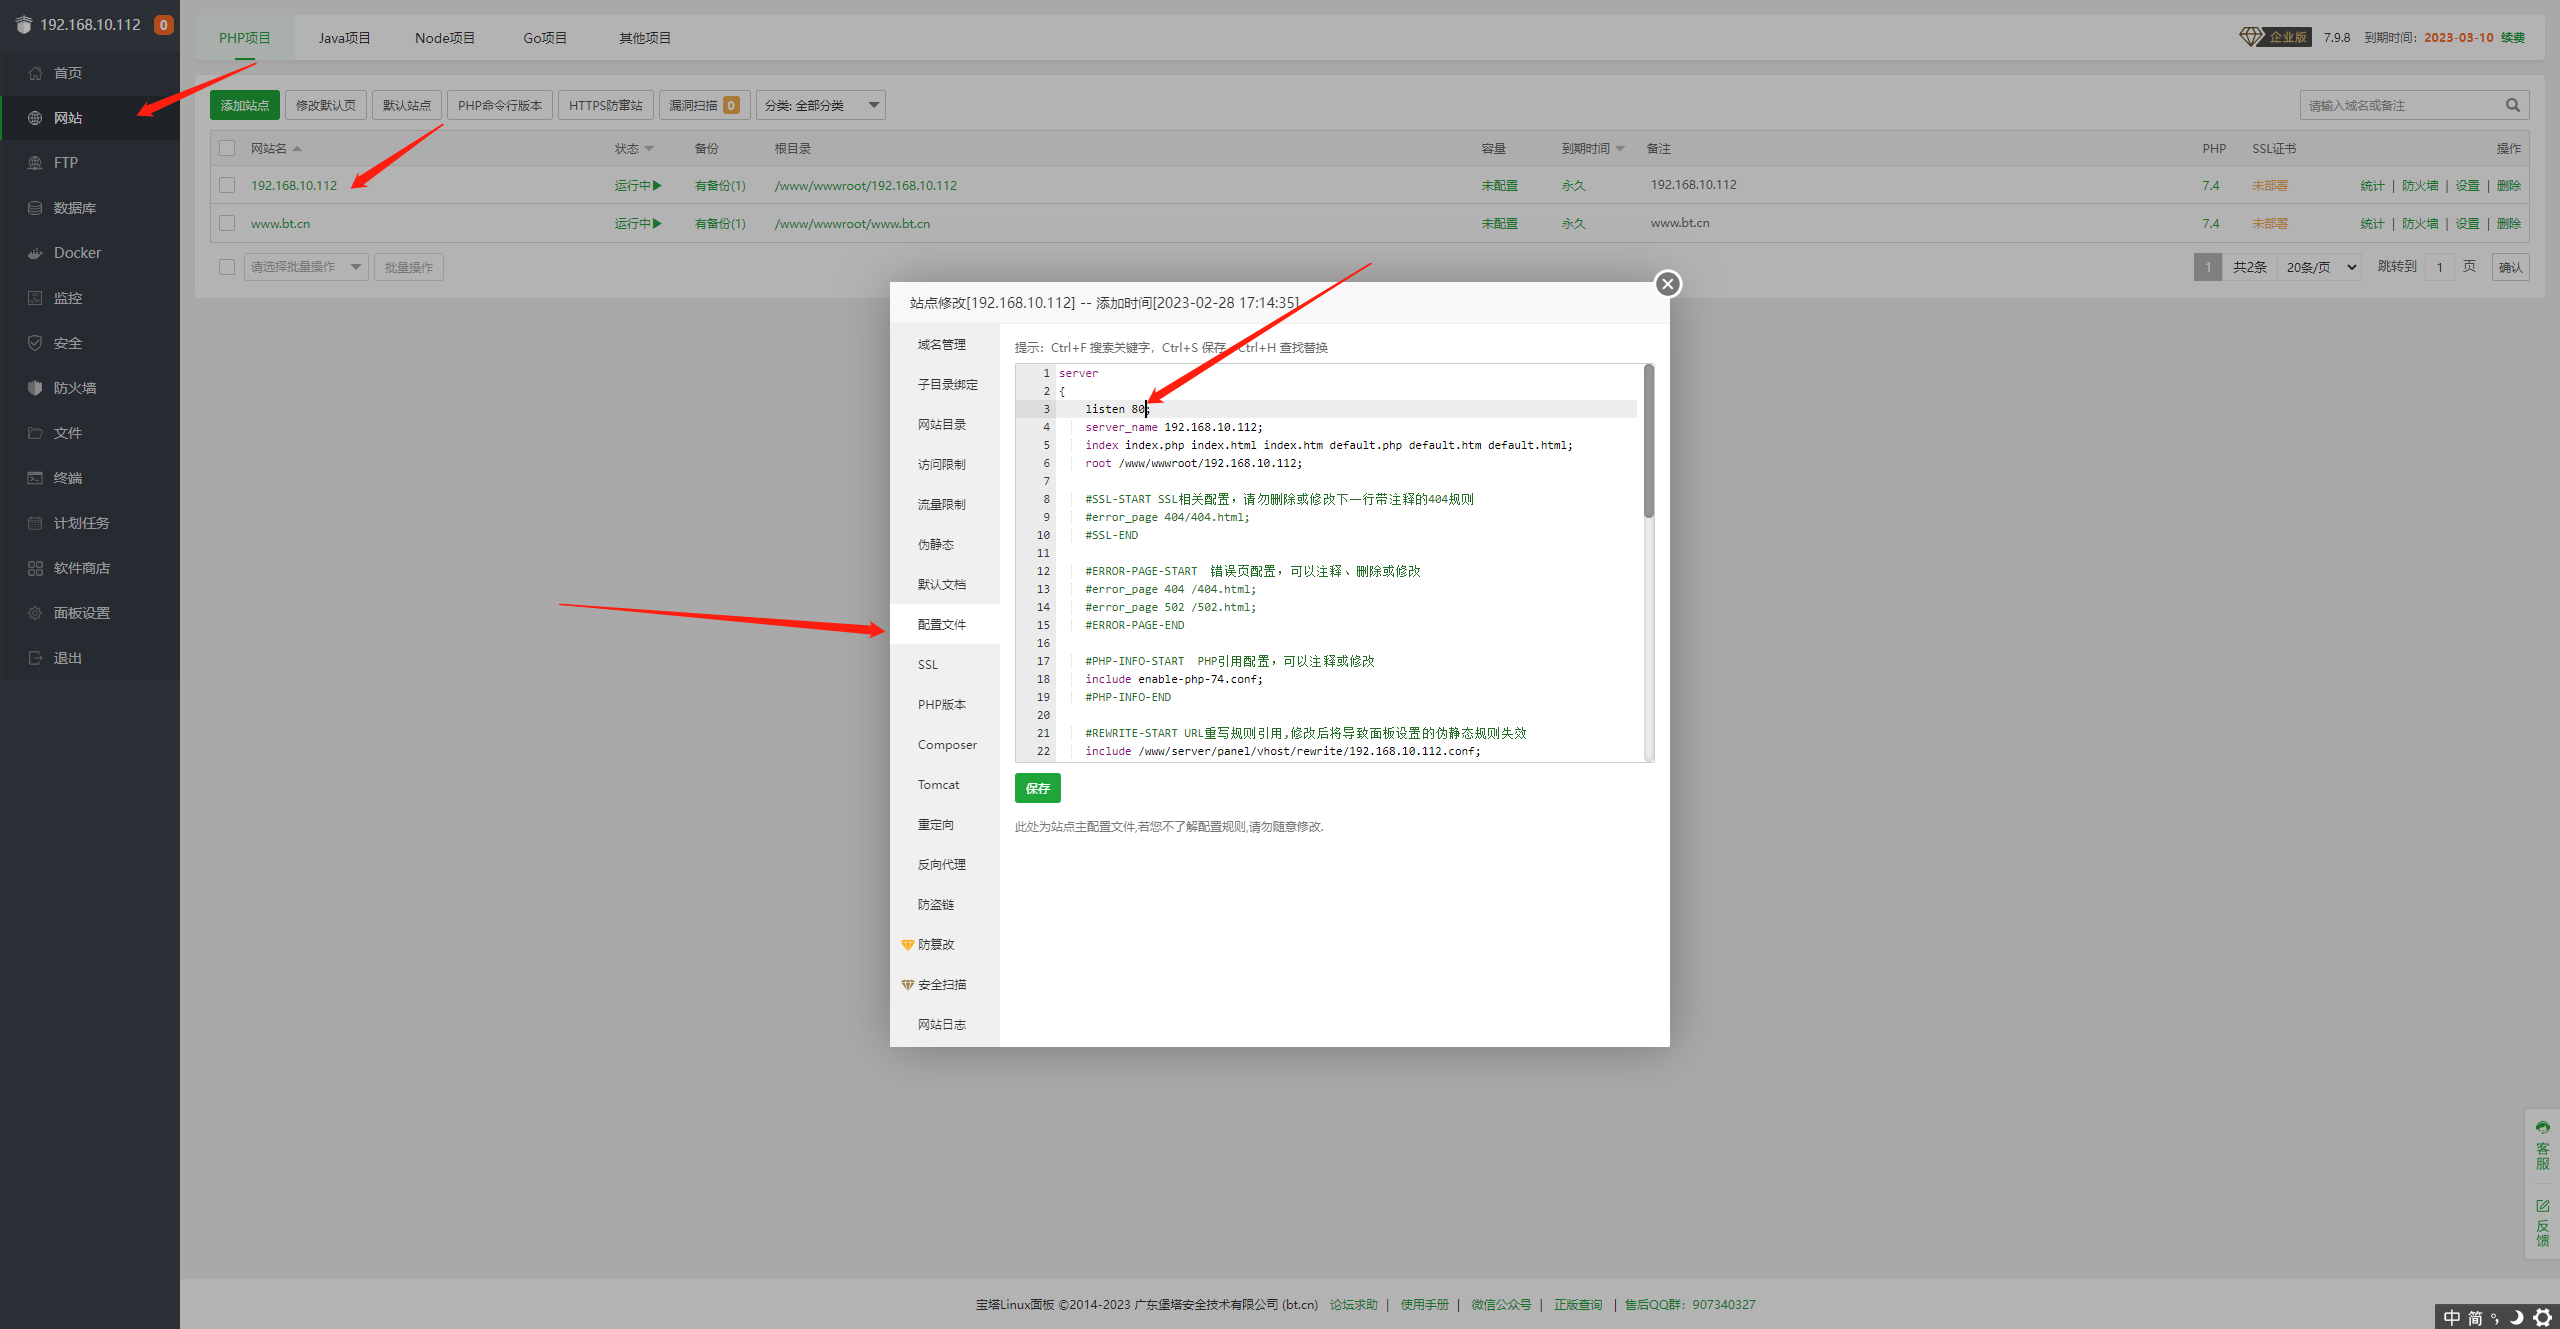The image size is (2560, 1329).
Task: Click the IME moon icon in tray
Action: coord(2517,1317)
